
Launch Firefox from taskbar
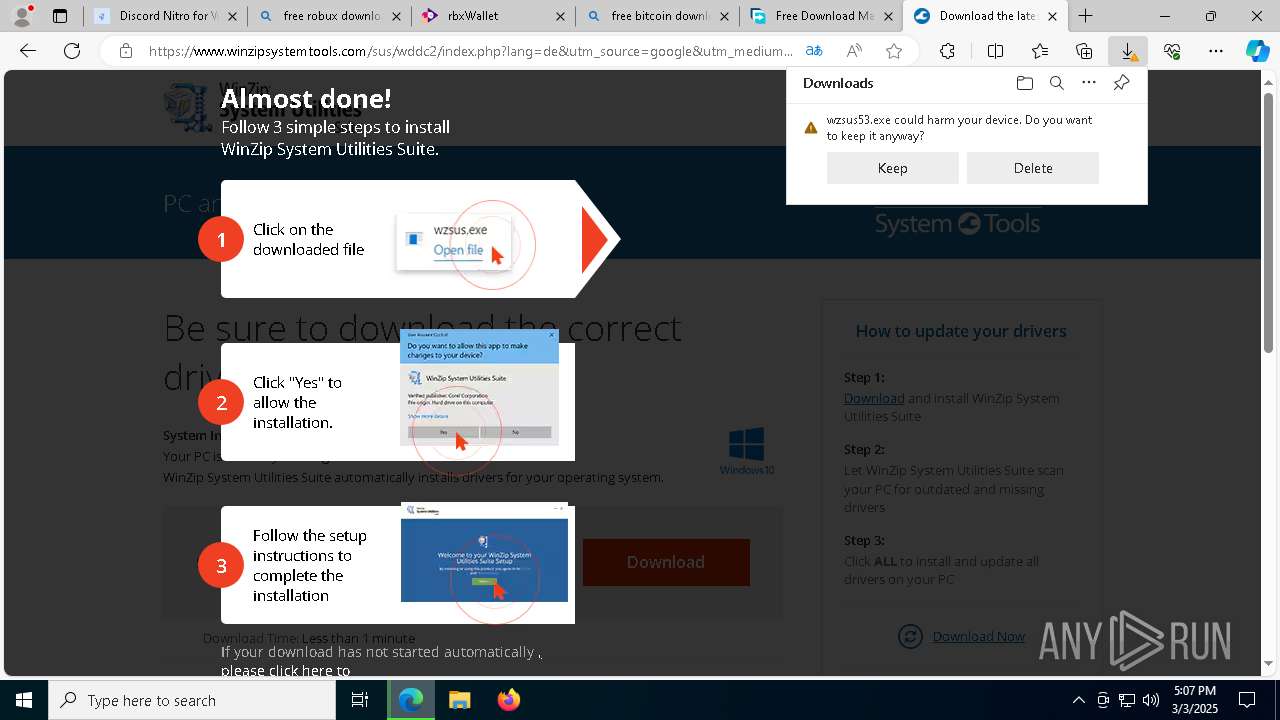[x=508, y=700]
